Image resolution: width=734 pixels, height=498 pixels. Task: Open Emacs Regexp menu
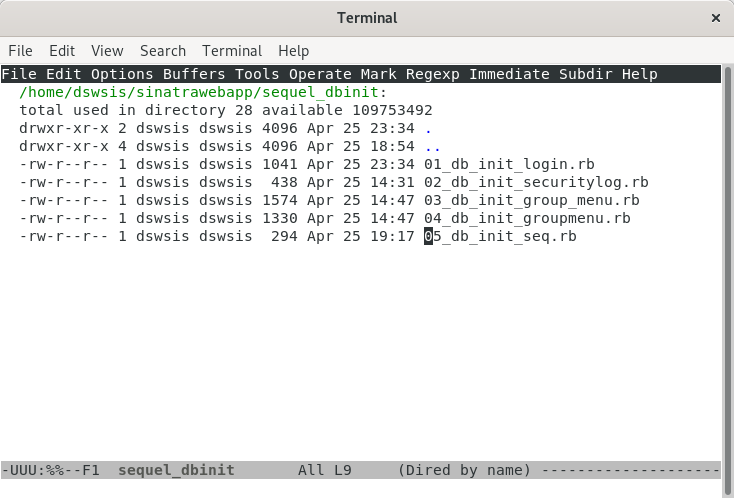tap(433, 74)
